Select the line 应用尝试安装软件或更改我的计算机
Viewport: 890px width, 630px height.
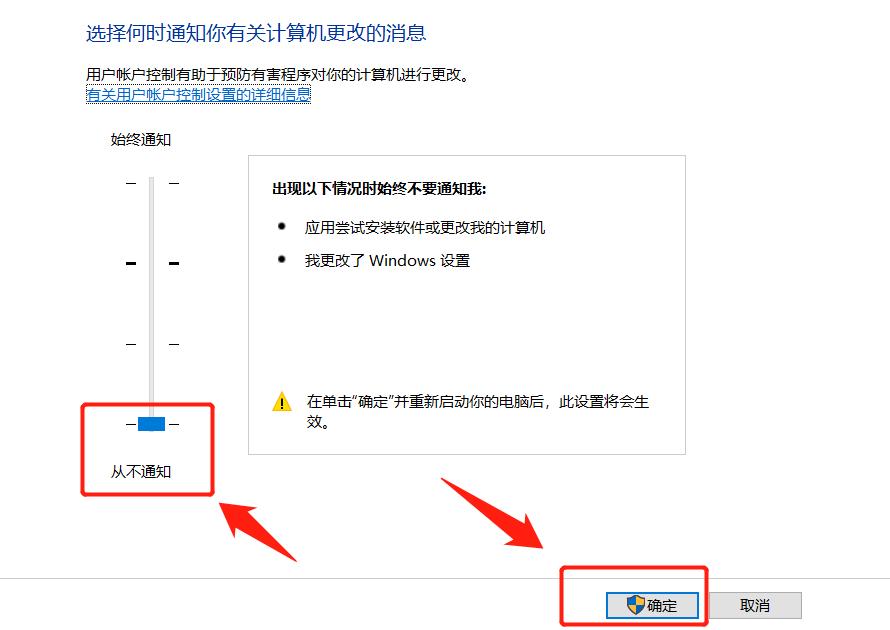pos(425,228)
